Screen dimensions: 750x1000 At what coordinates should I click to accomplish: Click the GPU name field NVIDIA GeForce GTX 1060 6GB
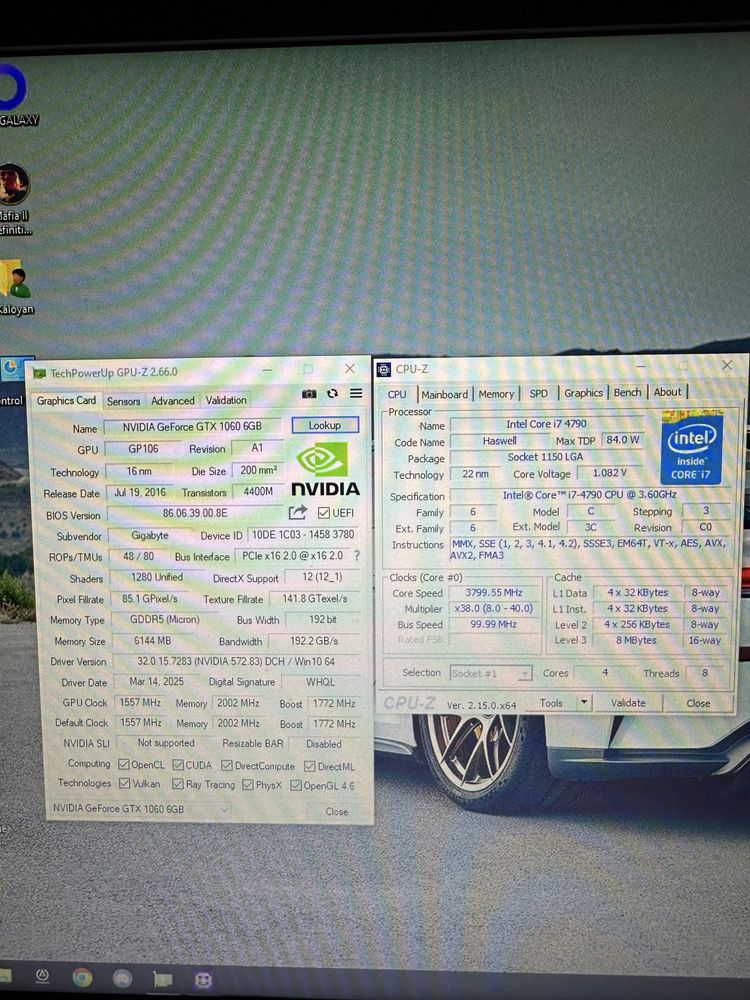192,426
